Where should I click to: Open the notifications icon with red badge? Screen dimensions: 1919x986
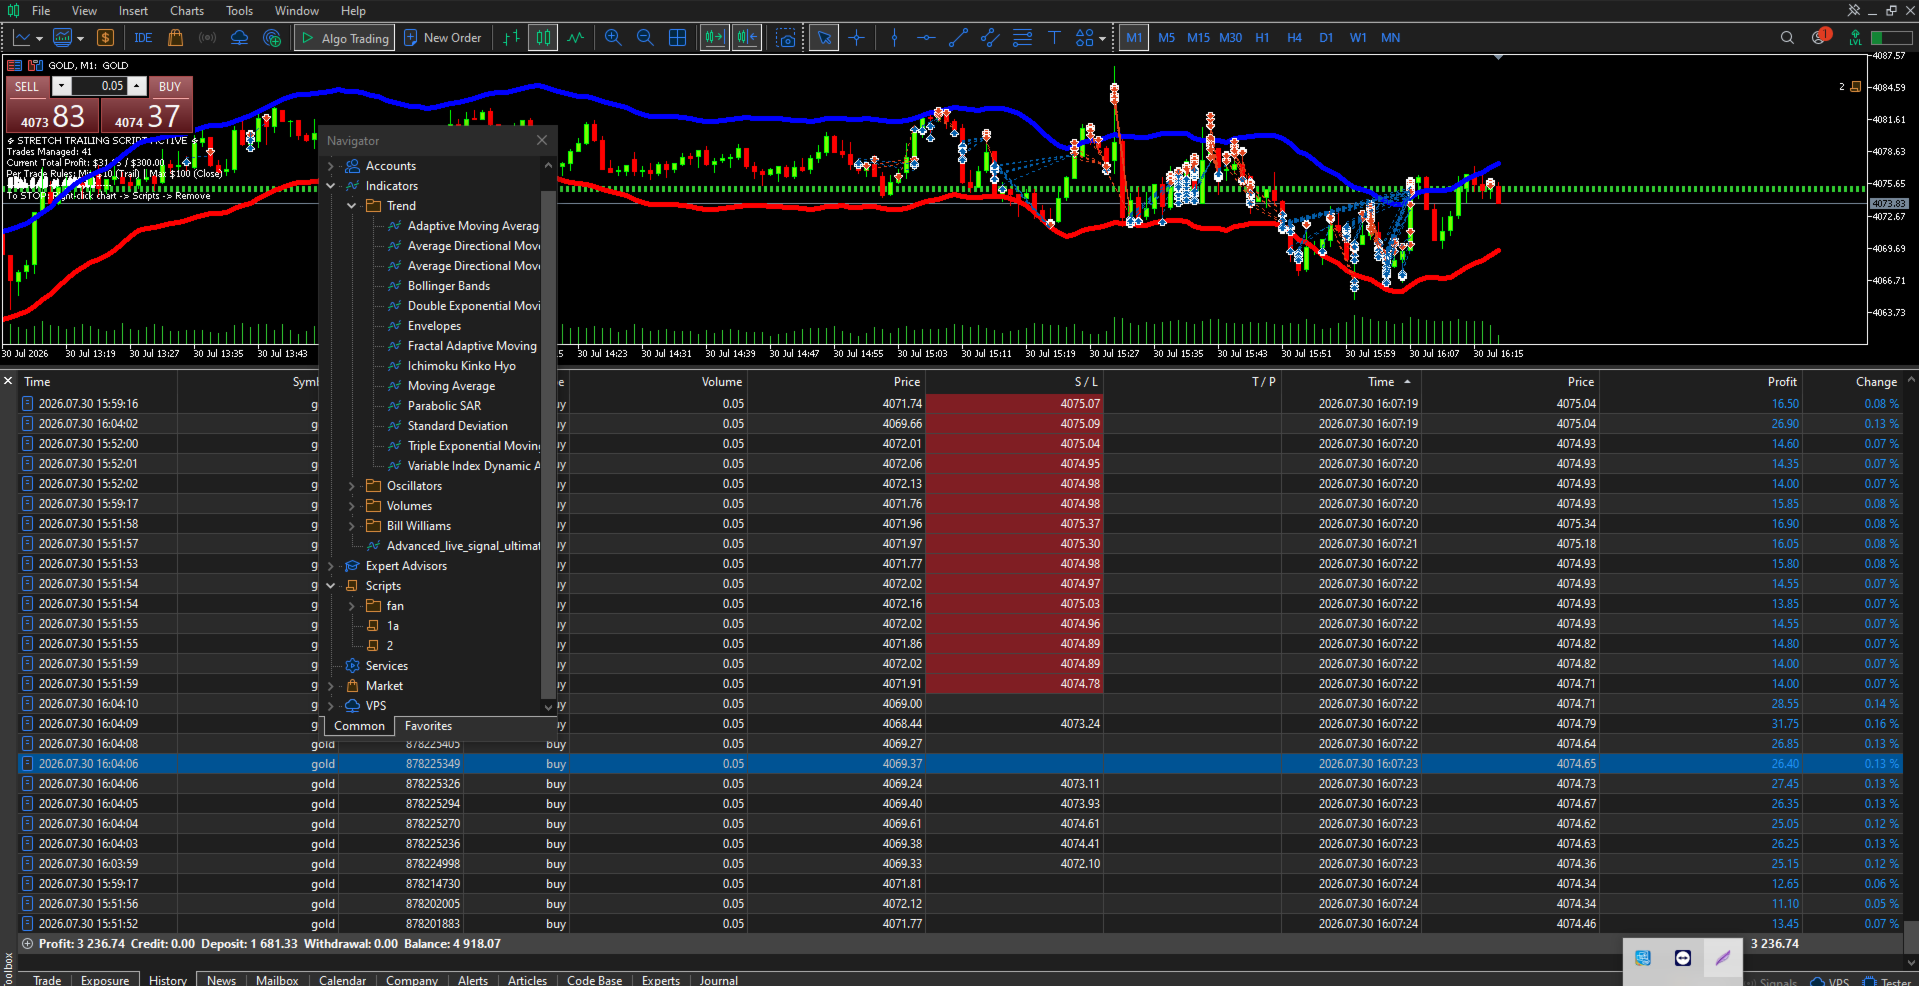coord(1820,37)
